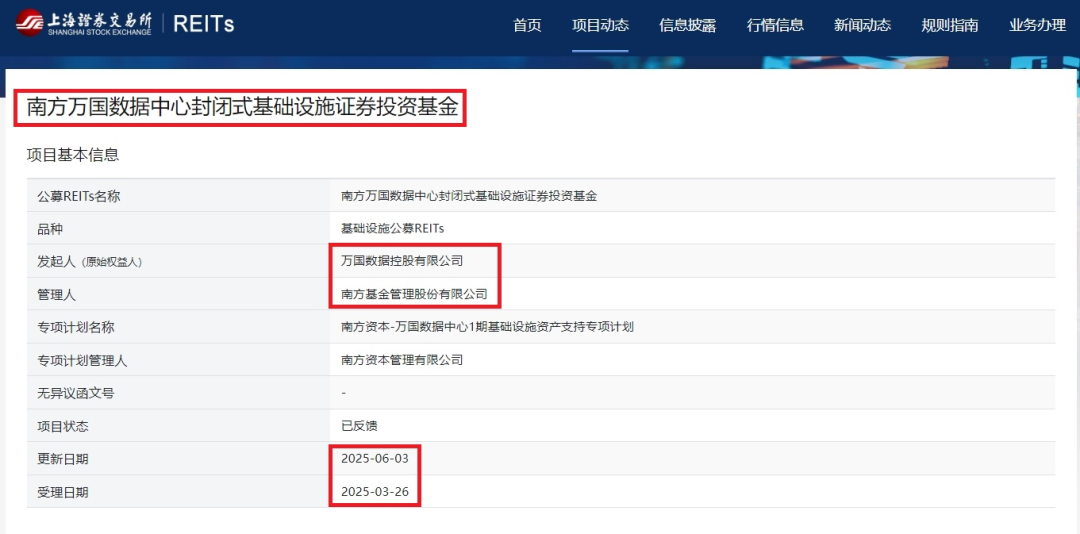Image resolution: width=1080 pixels, height=534 pixels.
Task: Open the 首页 menu item
Action: tap(527, 25)
